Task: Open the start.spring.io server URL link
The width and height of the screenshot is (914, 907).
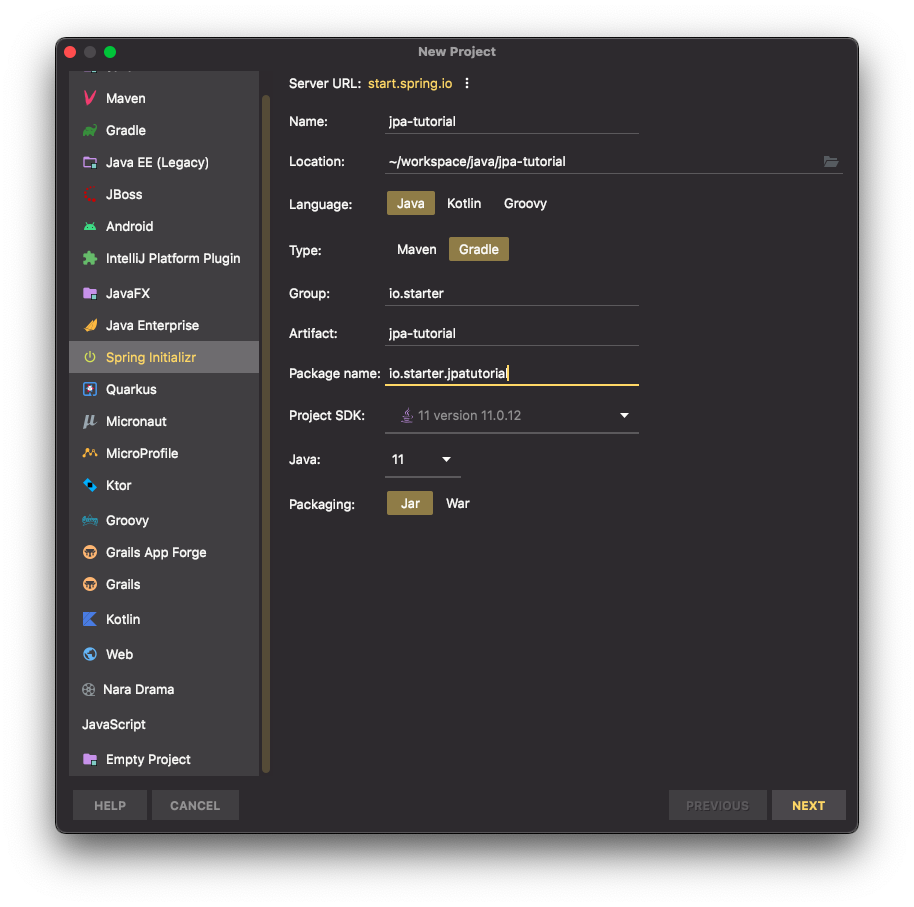Action: click(x=410, y=83)
